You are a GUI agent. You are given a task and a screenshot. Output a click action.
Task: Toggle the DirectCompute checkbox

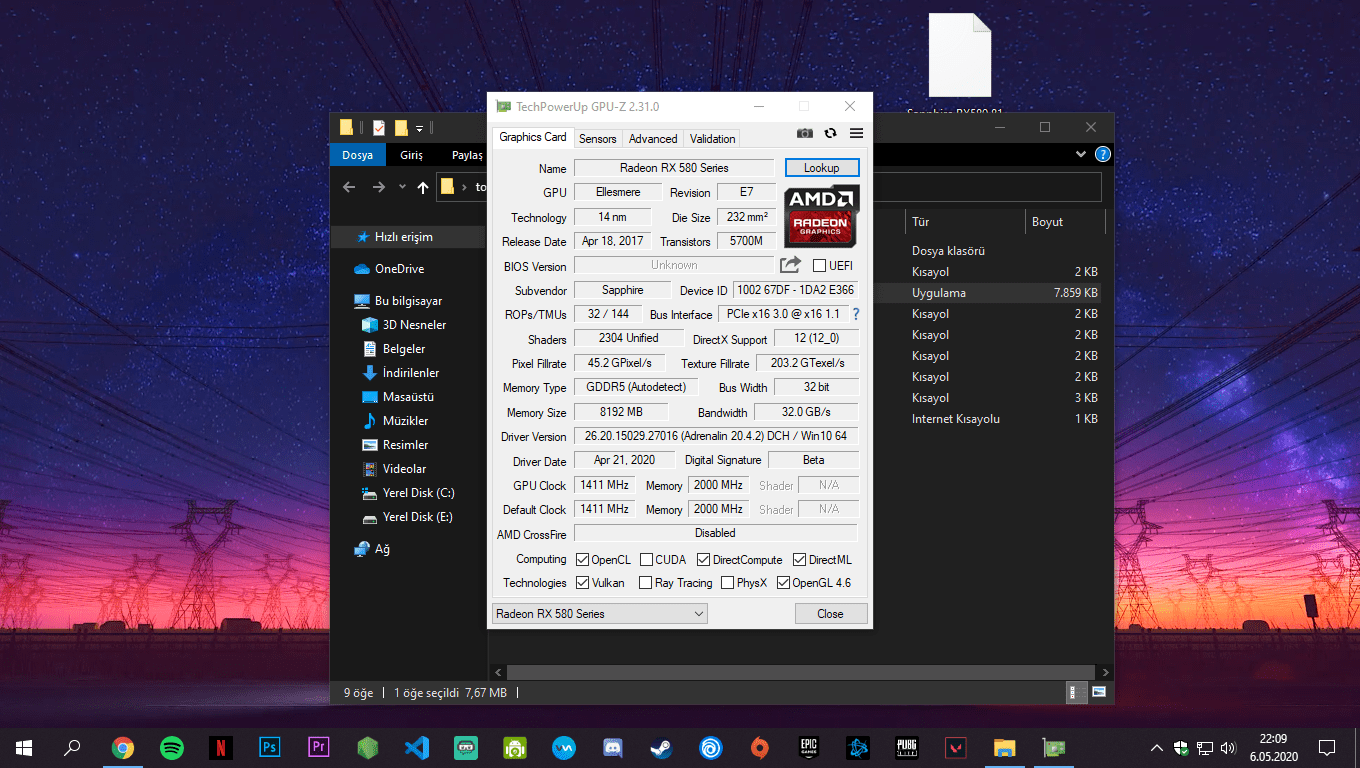pyautogui.click(x=704, y=560)
